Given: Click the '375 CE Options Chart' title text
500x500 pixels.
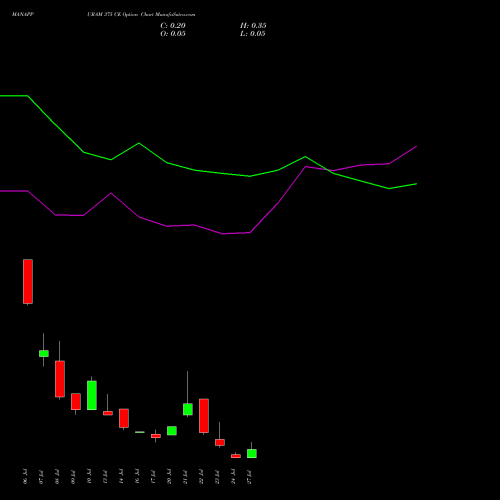Looking at the screenshot, I should click(x=130, y=15).
